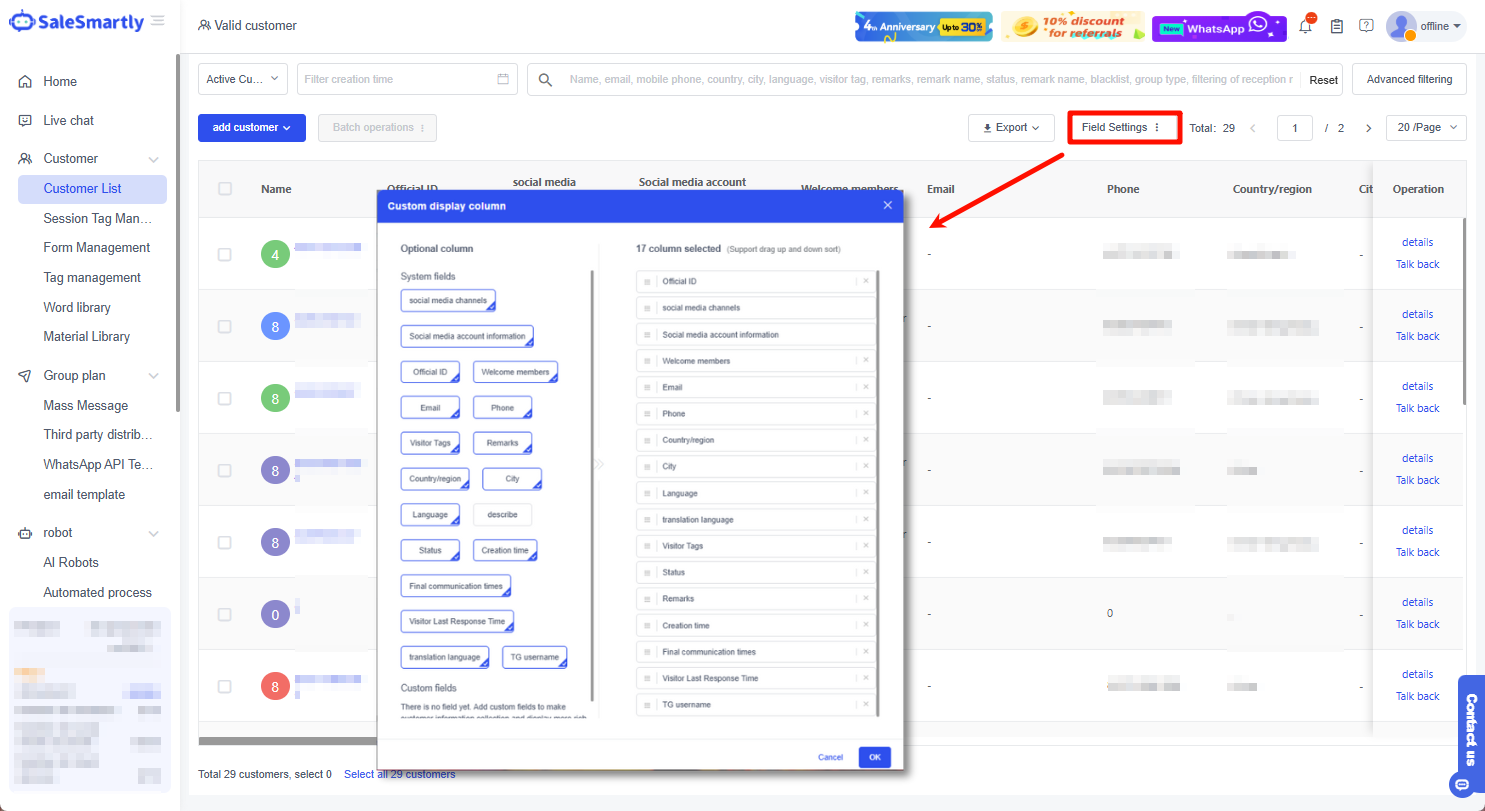This screenshot has width=1485, height=811.
Task: Close the Custom display column dialog
Action: coord(887,206)
